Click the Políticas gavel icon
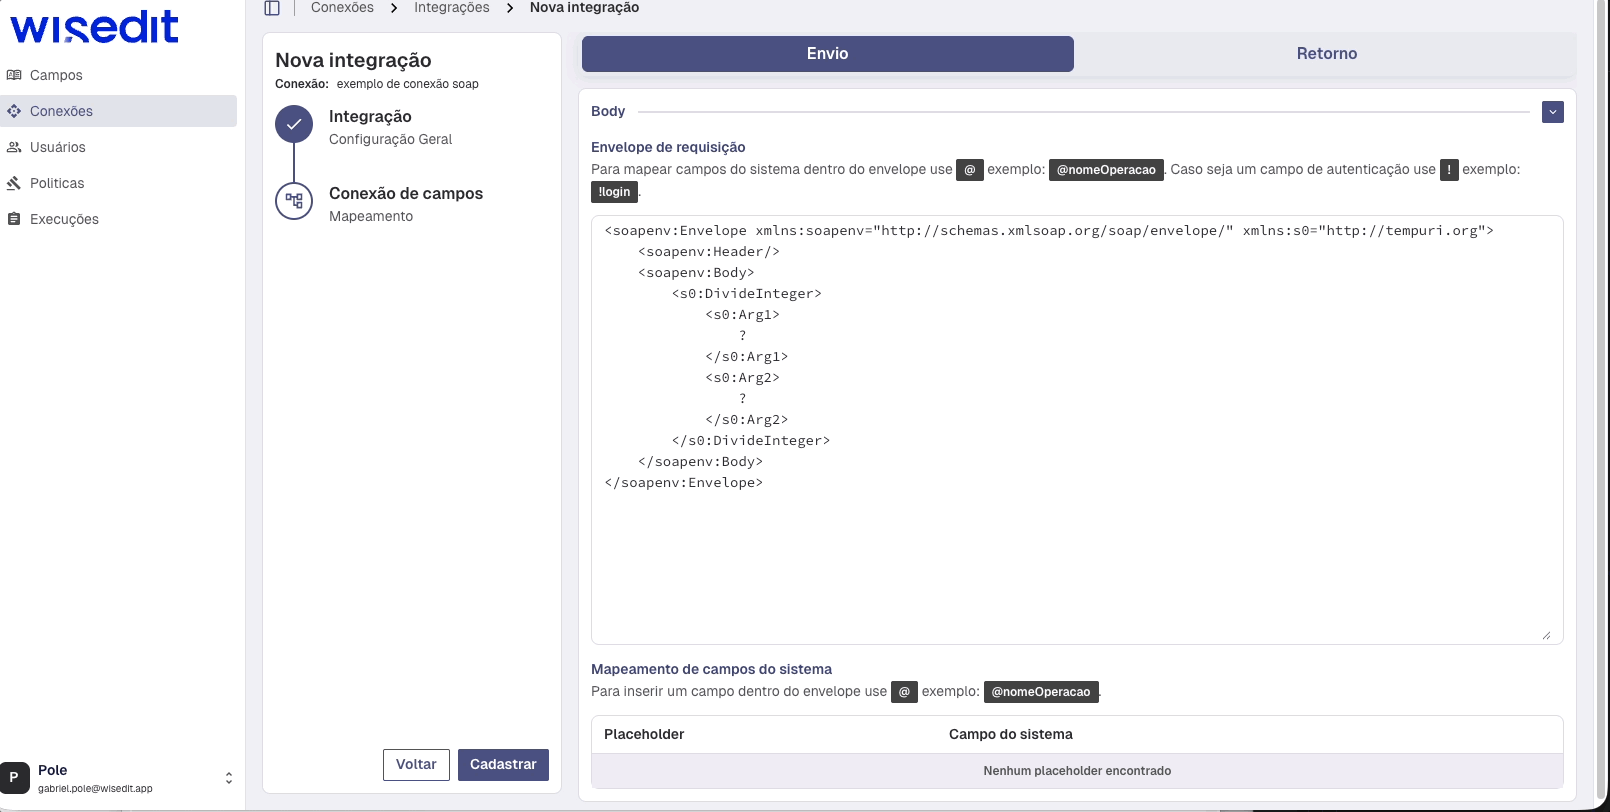 click(x=14, y=183)
